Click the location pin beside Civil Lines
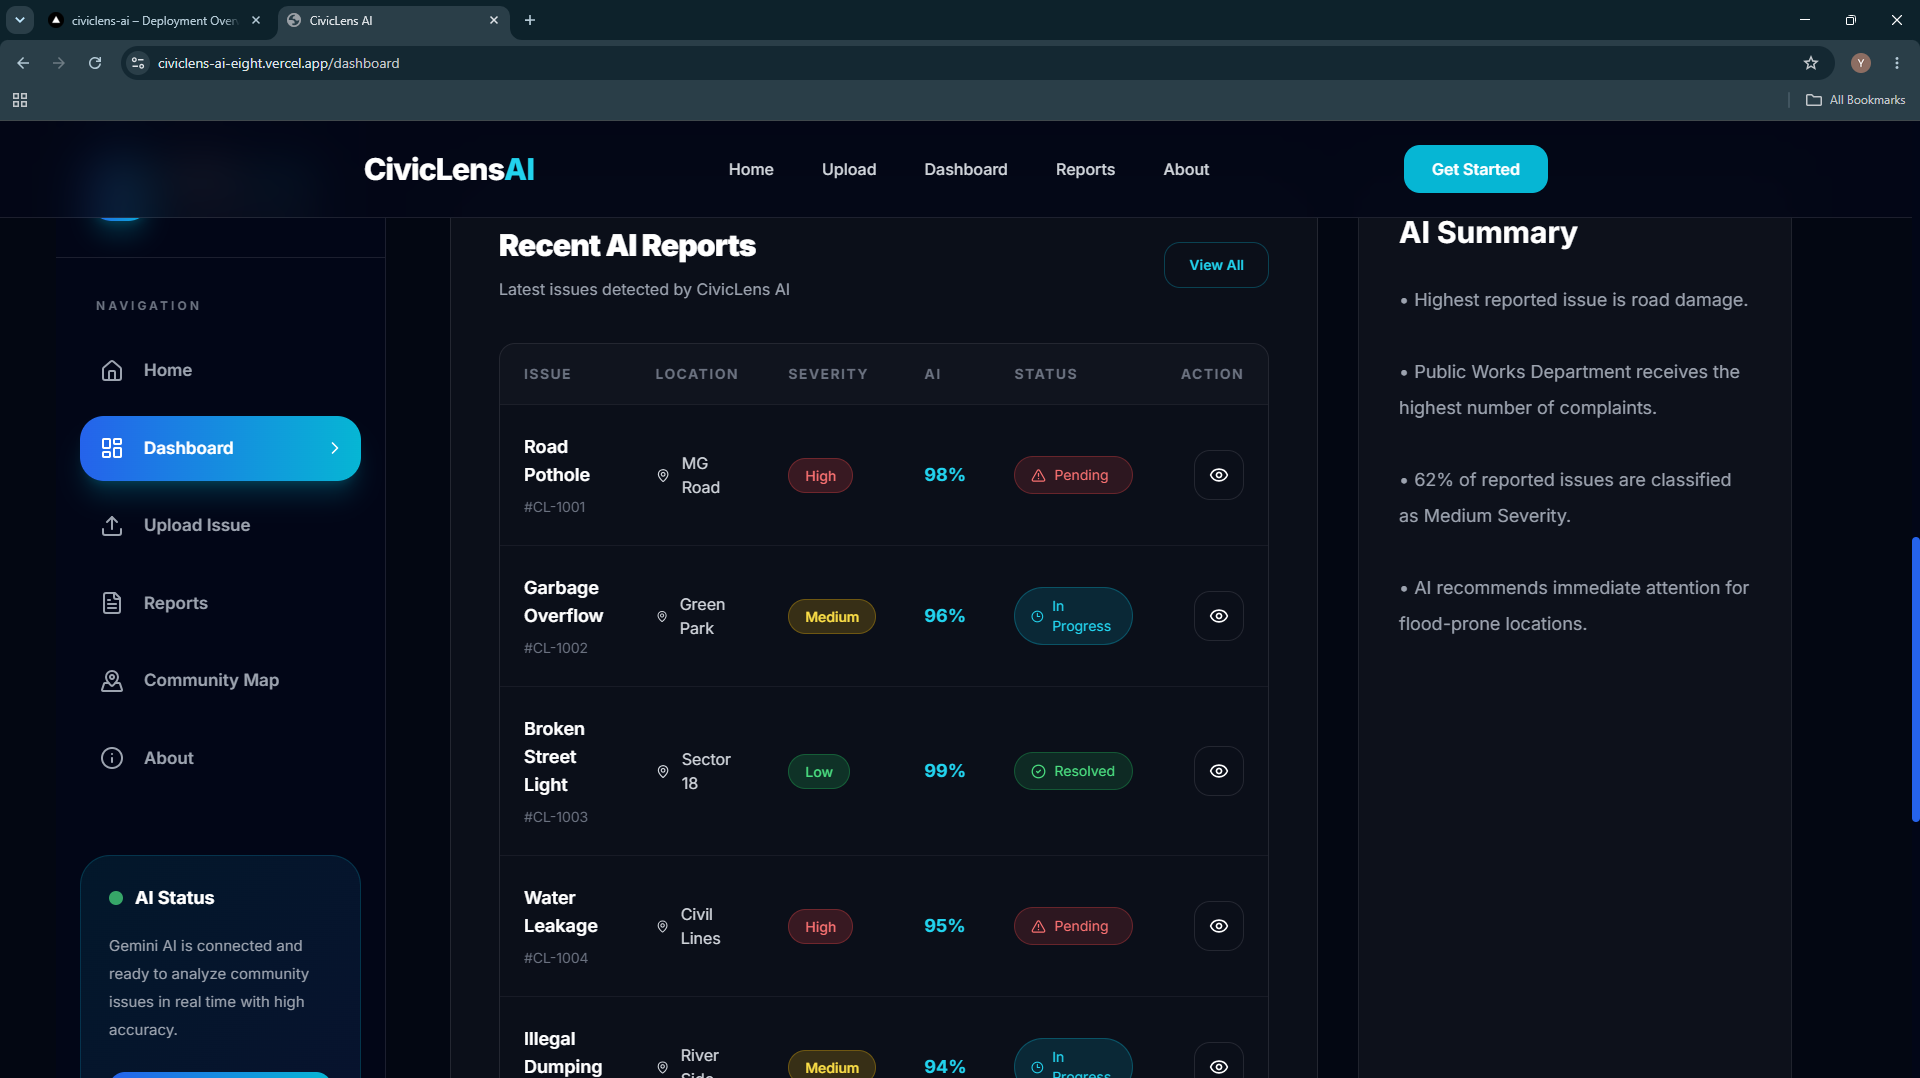This screenshot has height=1078, width=1920. (662, 927)
